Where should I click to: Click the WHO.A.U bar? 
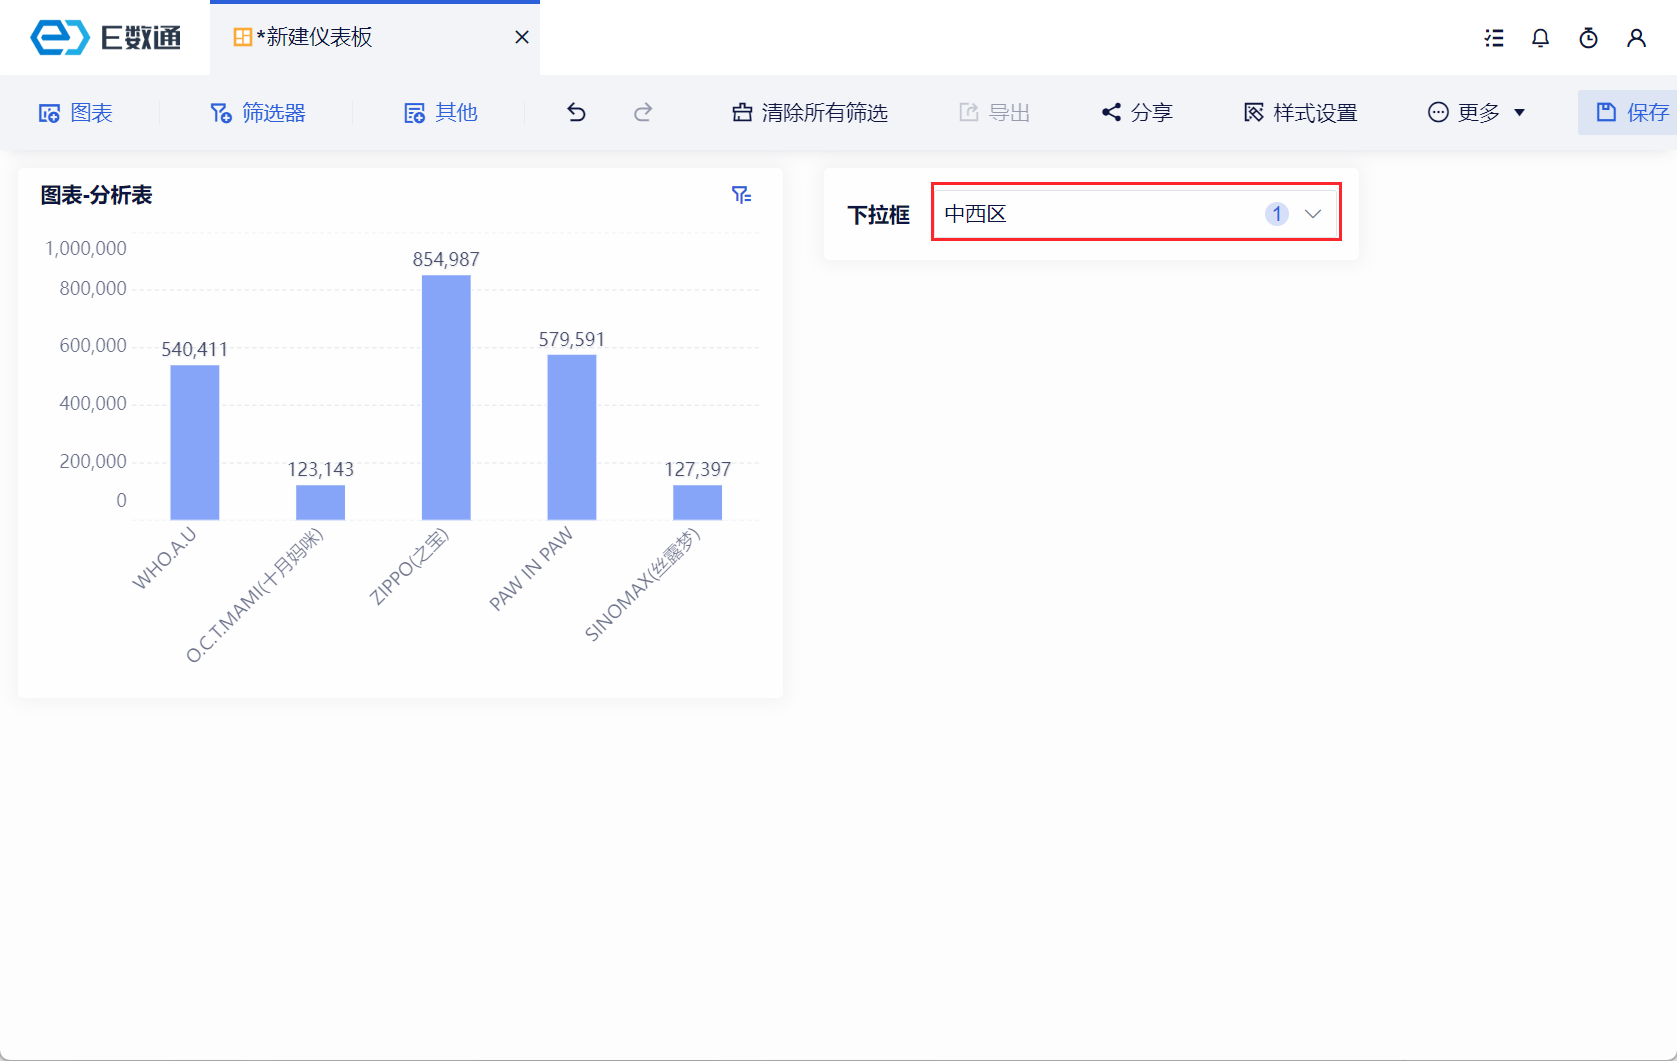tap(195, 442)
